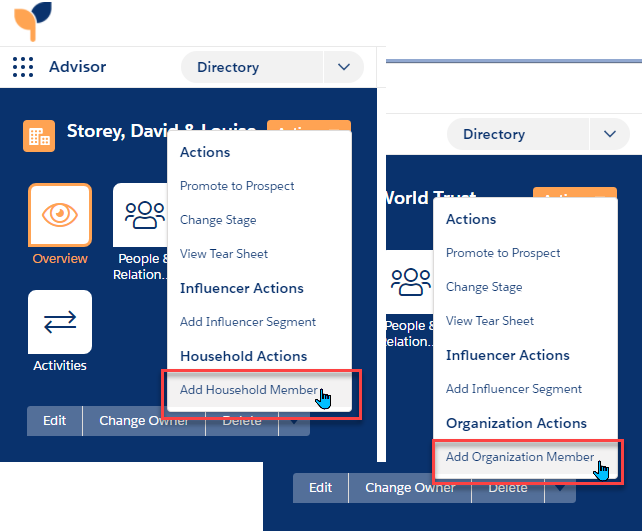Screen dimensions: 642x531
Task: Click the Organization Actions heading
Action: tap(516, 423)
